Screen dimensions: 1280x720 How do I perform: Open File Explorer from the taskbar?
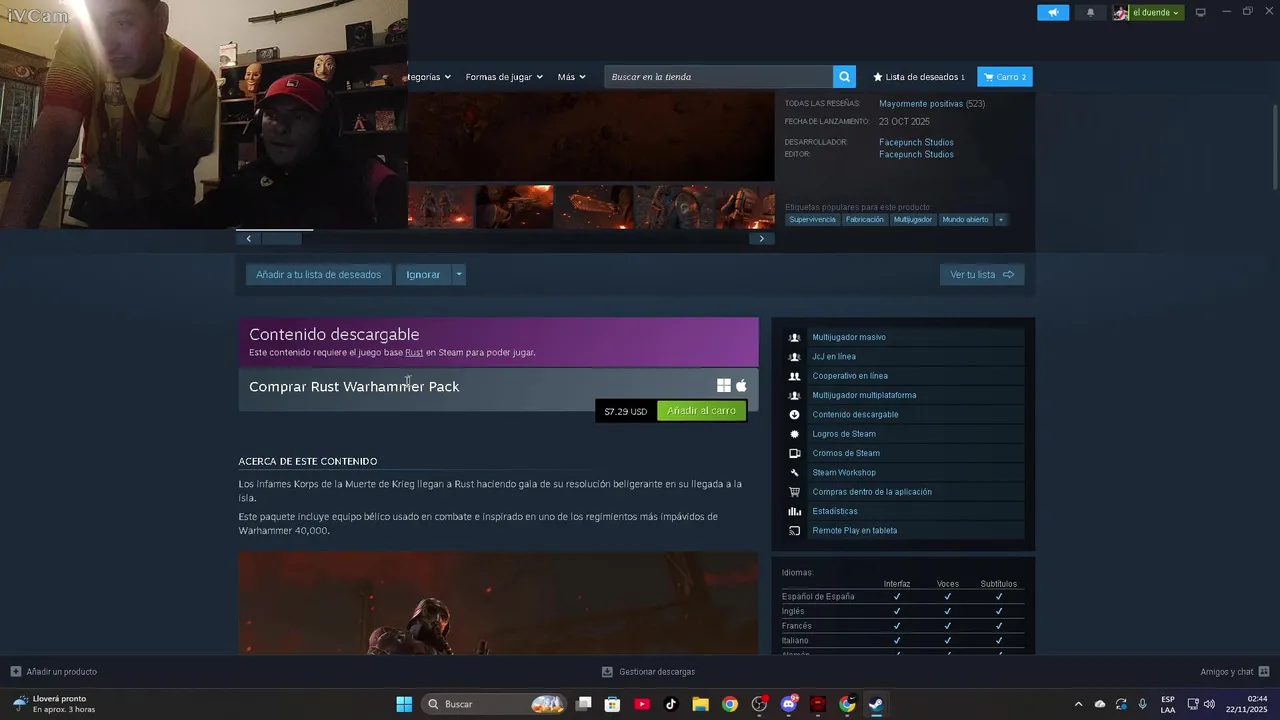pos(700,704)
